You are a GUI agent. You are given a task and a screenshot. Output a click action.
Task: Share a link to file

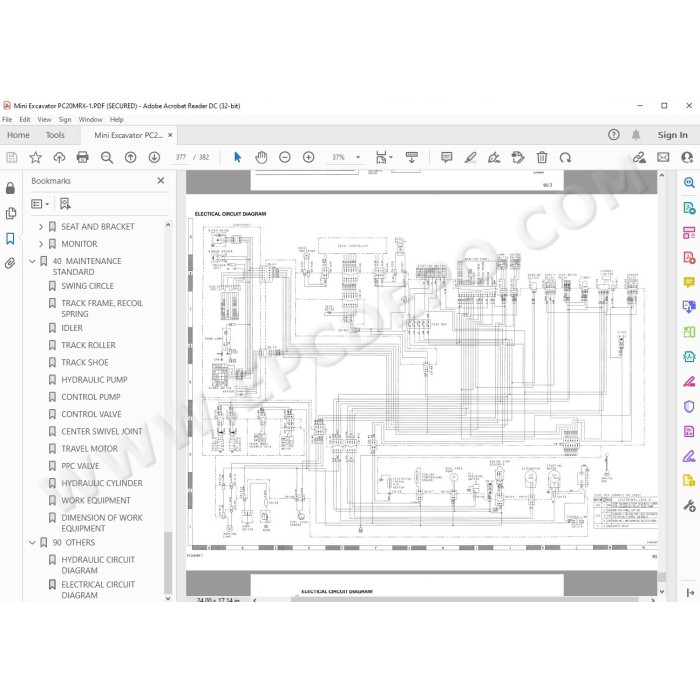tap(639, 157)
